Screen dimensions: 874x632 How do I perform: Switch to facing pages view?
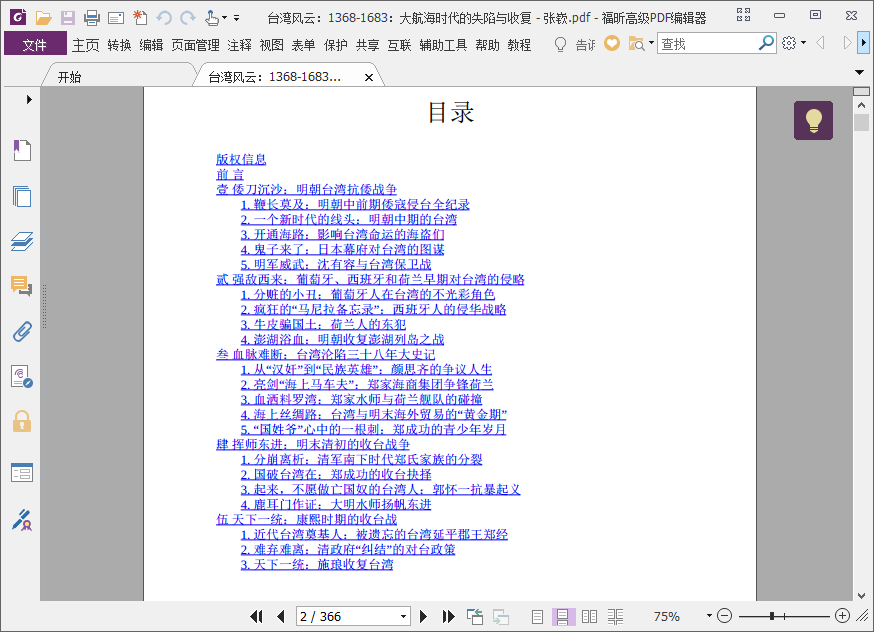(589, 616)
